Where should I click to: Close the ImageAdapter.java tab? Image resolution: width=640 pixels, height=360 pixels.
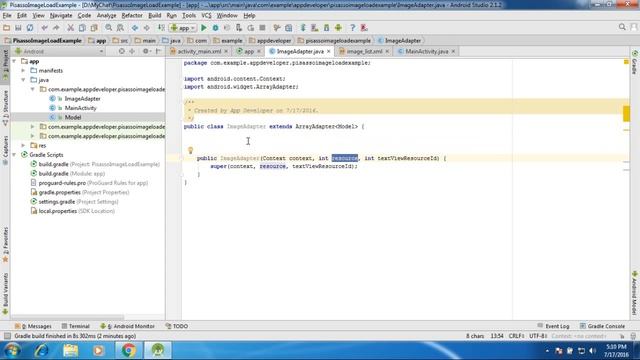click(x=329, y=51)
